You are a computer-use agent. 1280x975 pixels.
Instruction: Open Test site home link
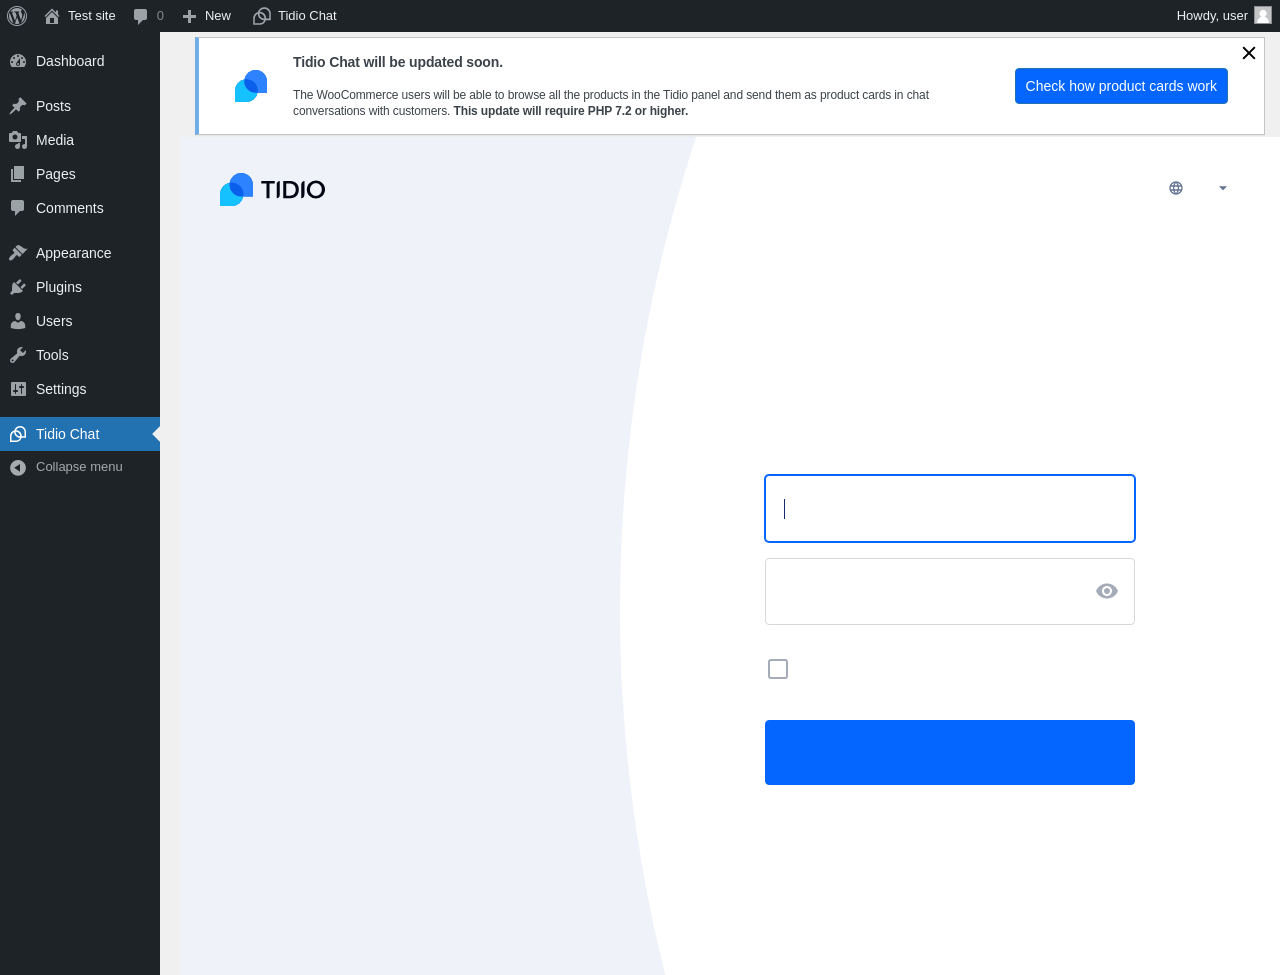[80, 16]
